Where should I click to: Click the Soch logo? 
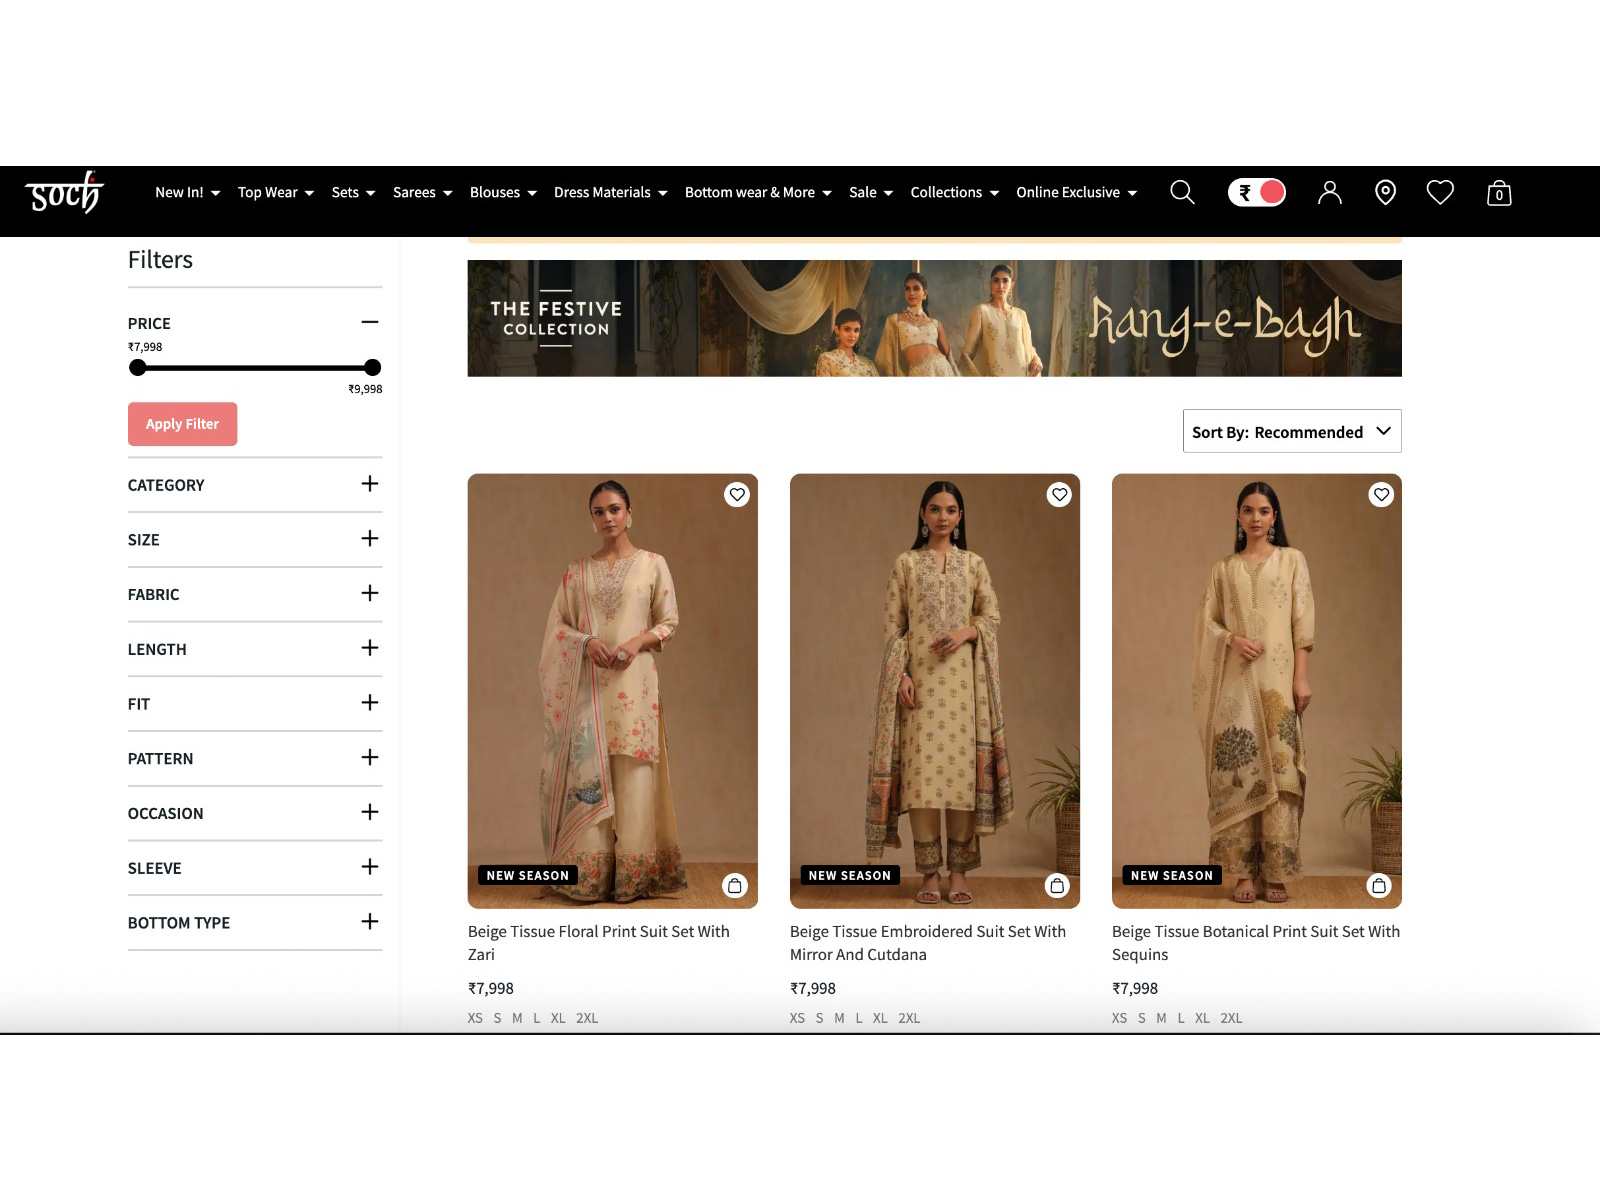[64, 193]
